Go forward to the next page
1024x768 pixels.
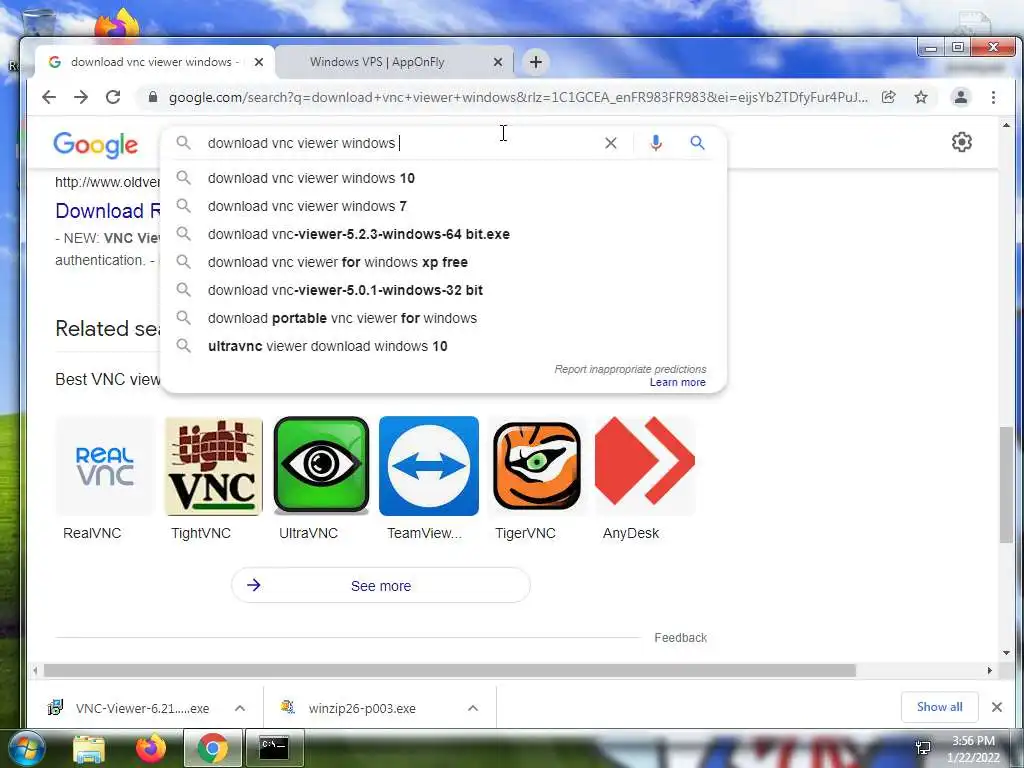click(x=81, y=97)
